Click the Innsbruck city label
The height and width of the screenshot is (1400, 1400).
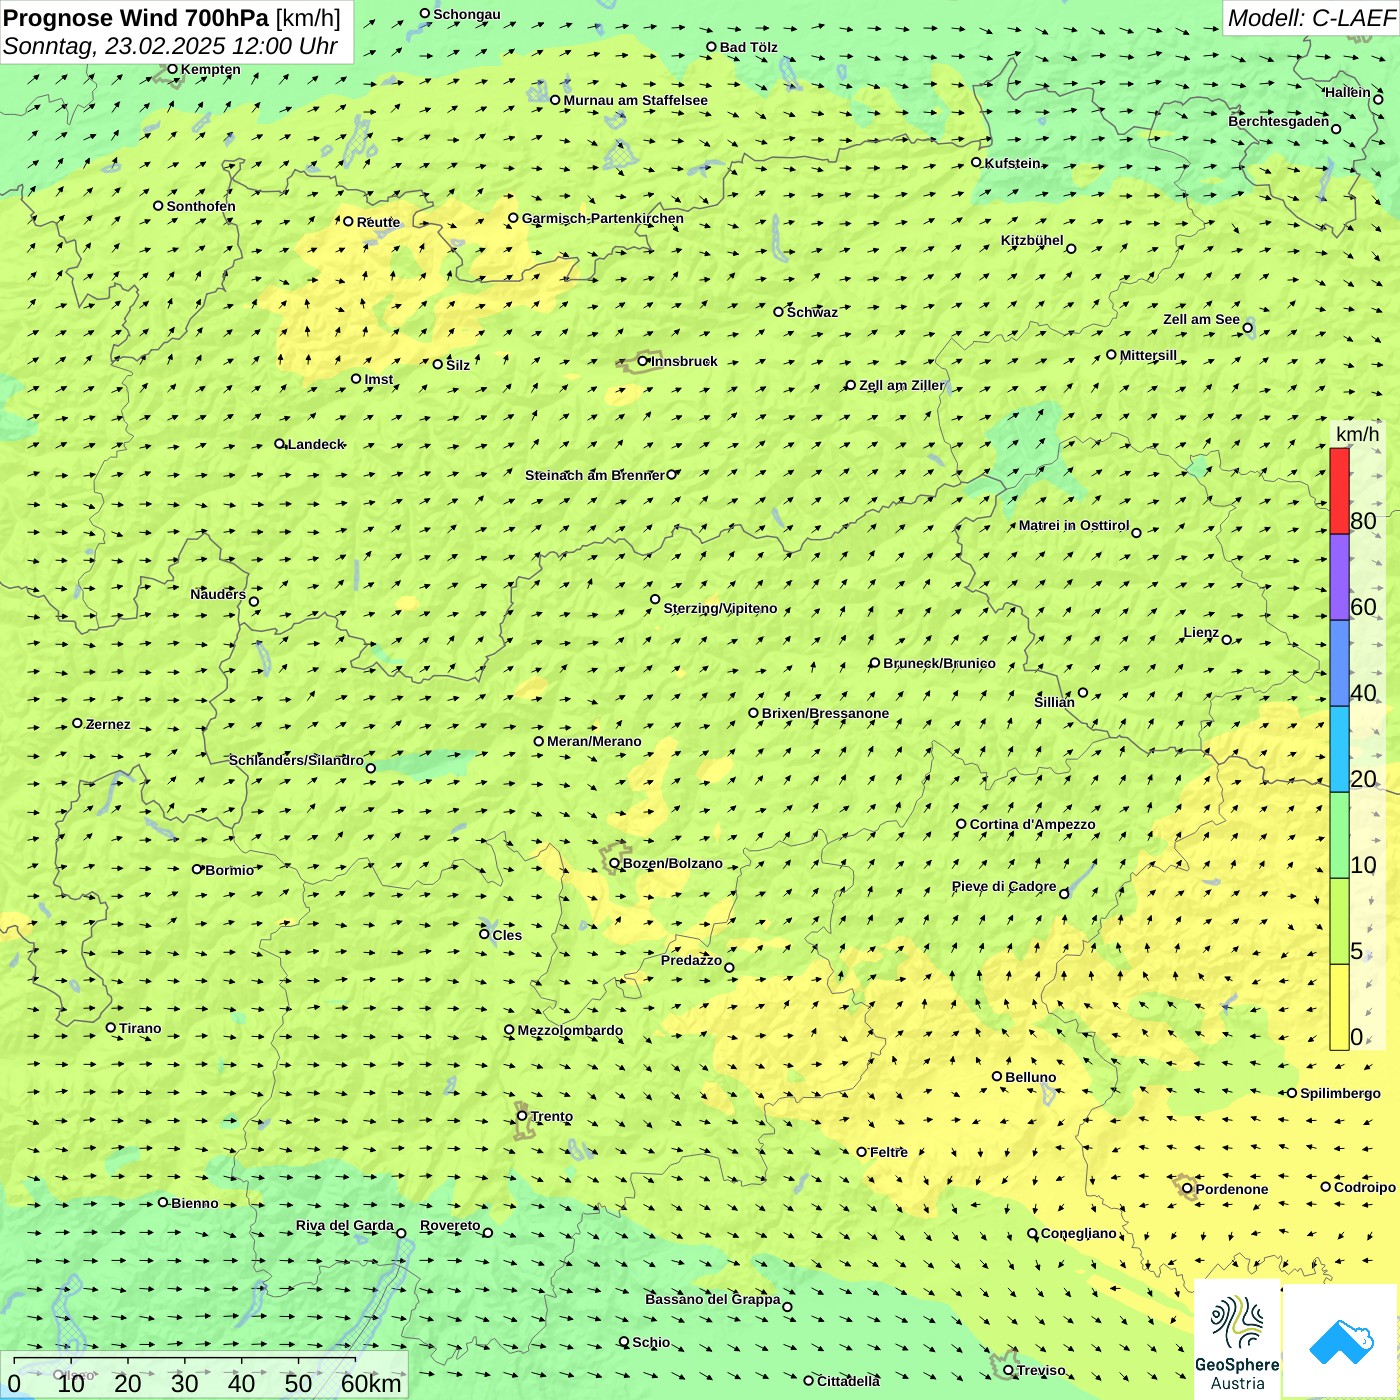point(684,362)
